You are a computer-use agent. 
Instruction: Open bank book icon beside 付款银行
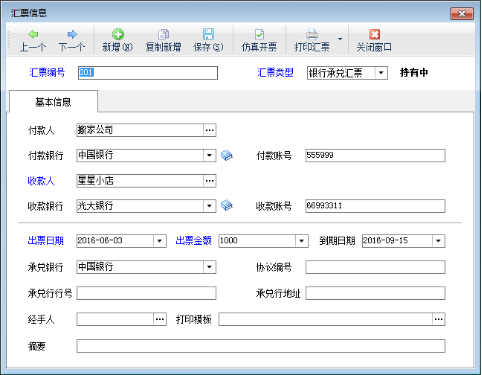click(227, 155)
